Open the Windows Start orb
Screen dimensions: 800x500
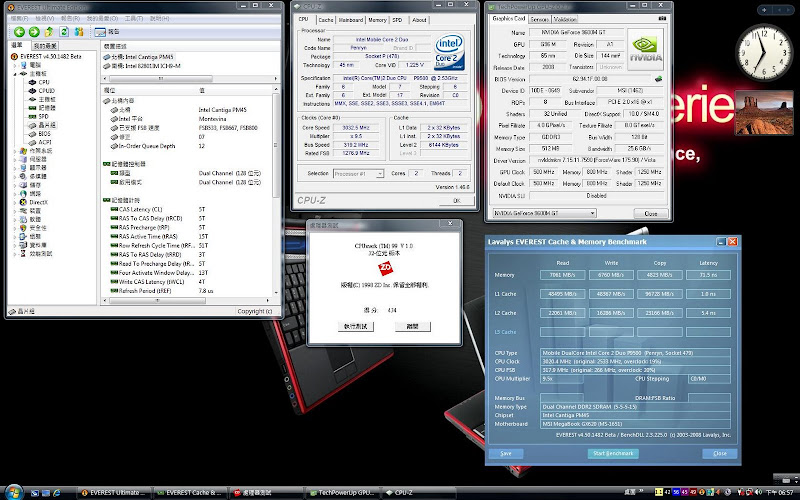coord(13,491)
